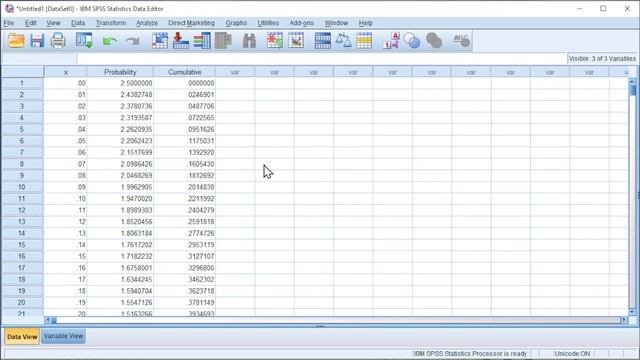Select row header number 10

(22, 187)
